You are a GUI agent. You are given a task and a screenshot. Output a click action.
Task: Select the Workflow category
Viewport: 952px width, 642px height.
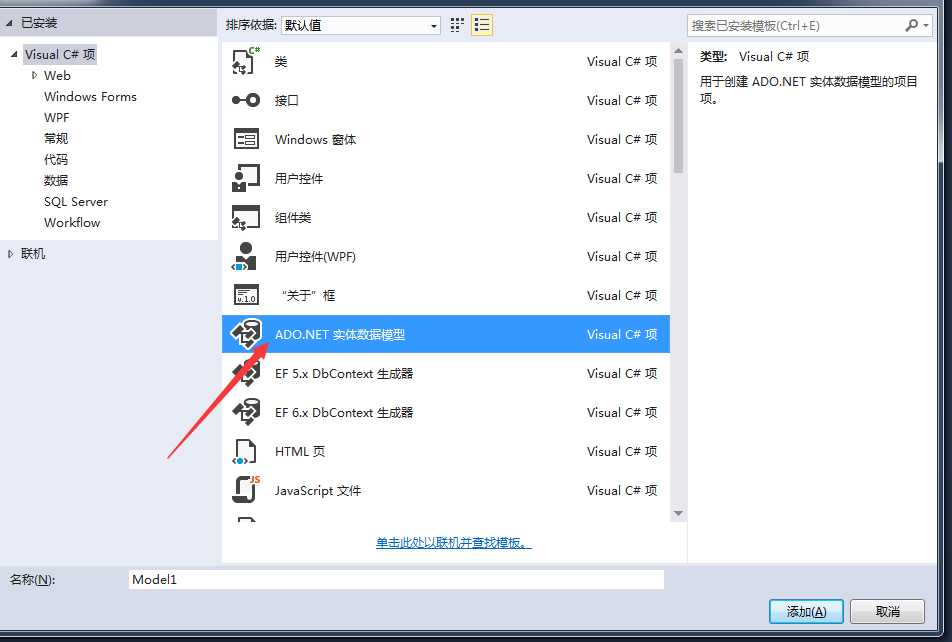pos(72,222)
